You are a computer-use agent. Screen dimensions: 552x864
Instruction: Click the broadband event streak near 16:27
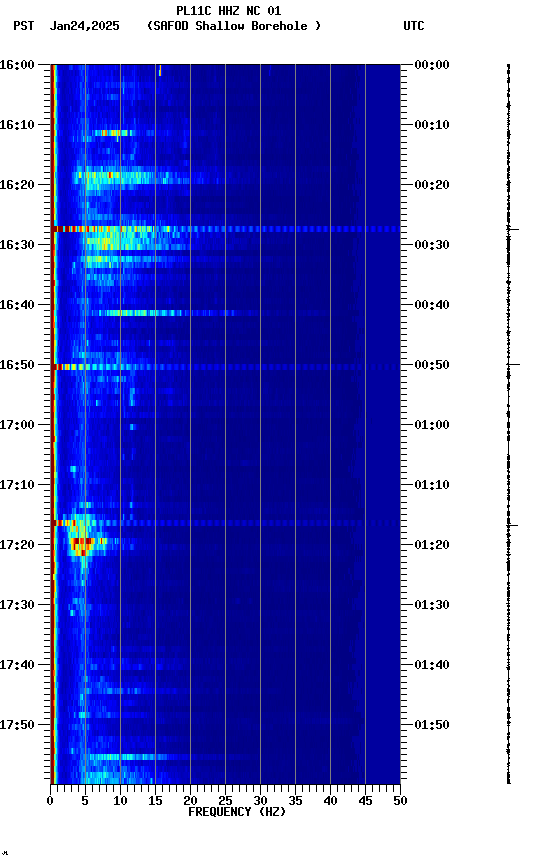click(225, 229)
